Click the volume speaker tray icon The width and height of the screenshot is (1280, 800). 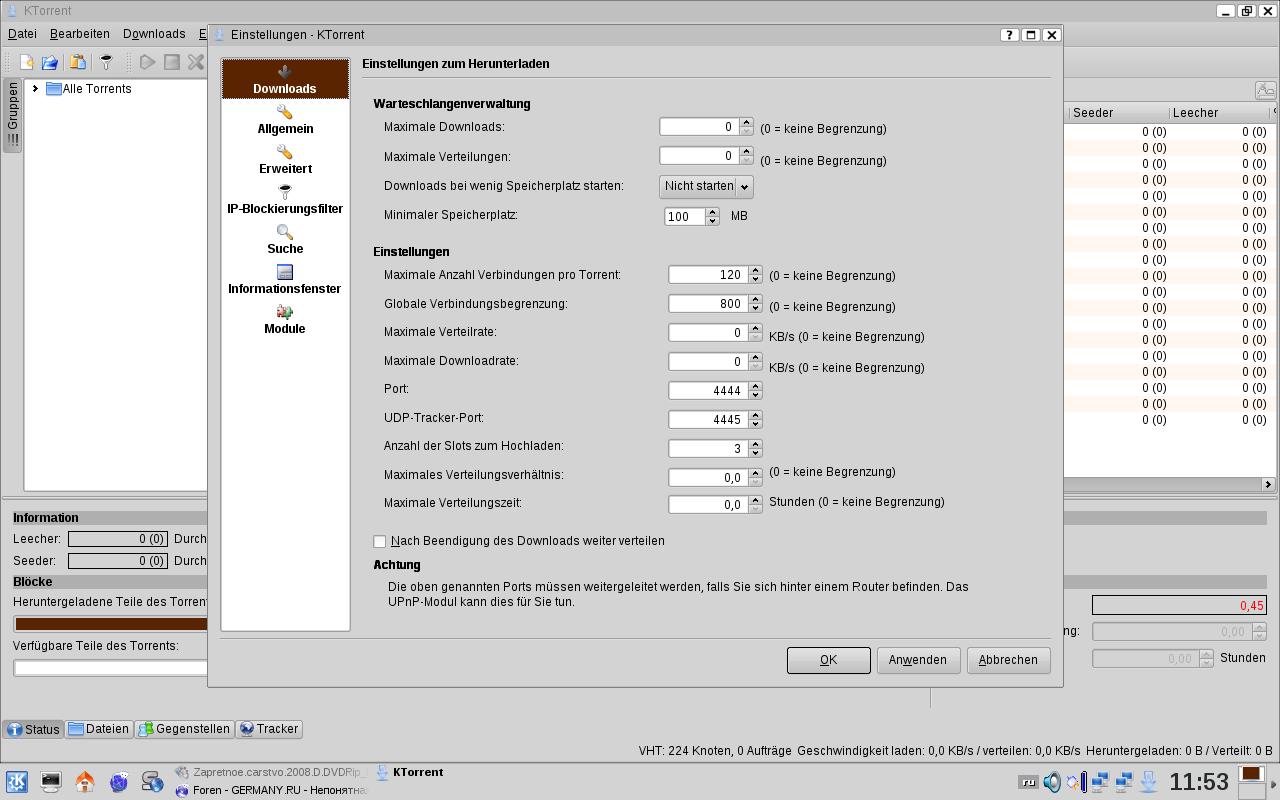tap(1052, 782)
